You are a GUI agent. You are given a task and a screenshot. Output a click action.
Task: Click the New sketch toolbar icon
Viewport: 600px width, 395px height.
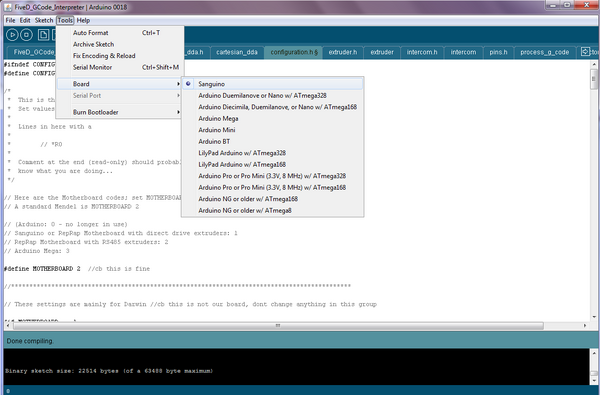pyautogui.click(x=43, y=35)
